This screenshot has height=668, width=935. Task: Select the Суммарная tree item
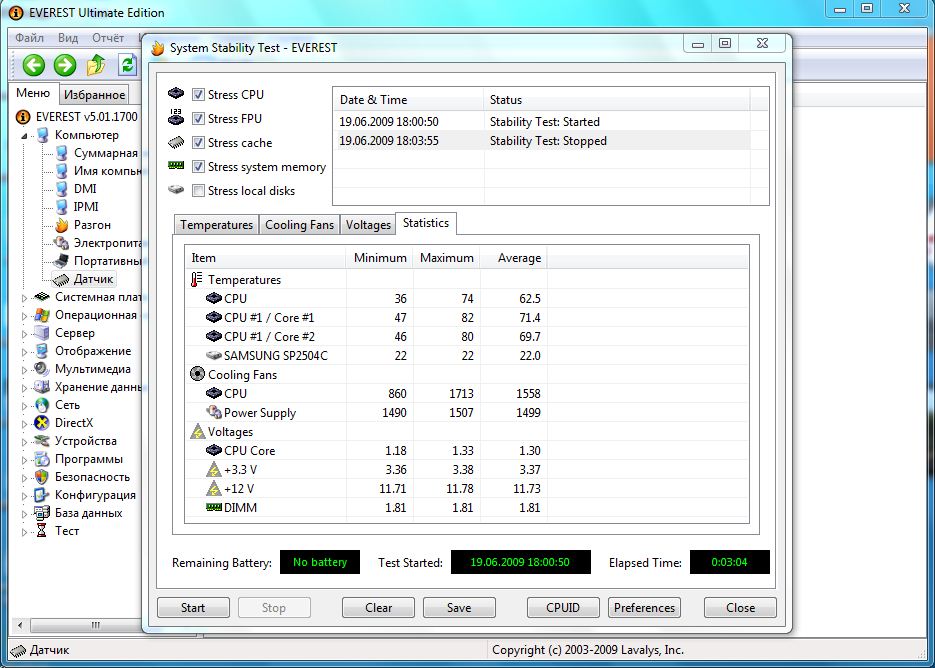point(97,153)
